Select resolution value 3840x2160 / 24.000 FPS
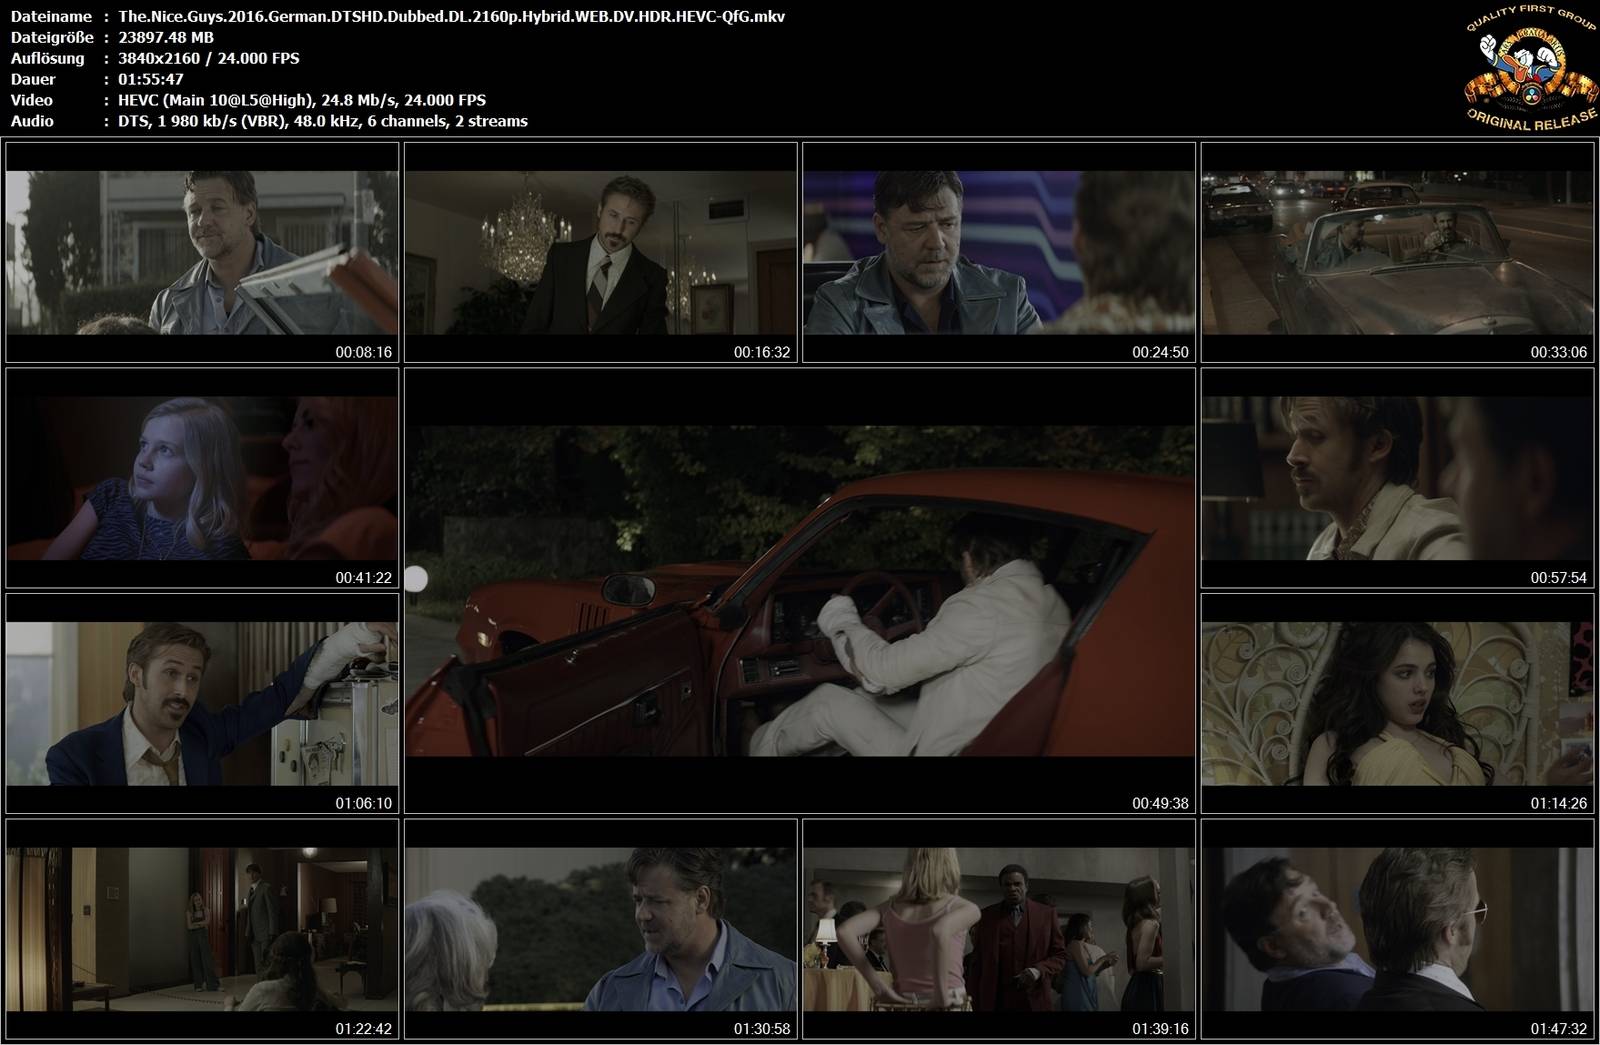The width and height of the screenshot is (1600, 1045). pyautogui.click(x=208, y=58)
